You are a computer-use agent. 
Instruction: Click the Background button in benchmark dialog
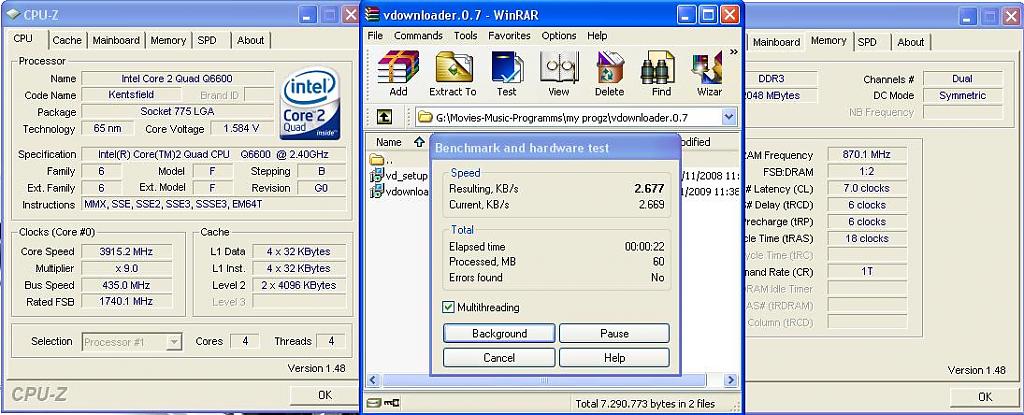499,333
